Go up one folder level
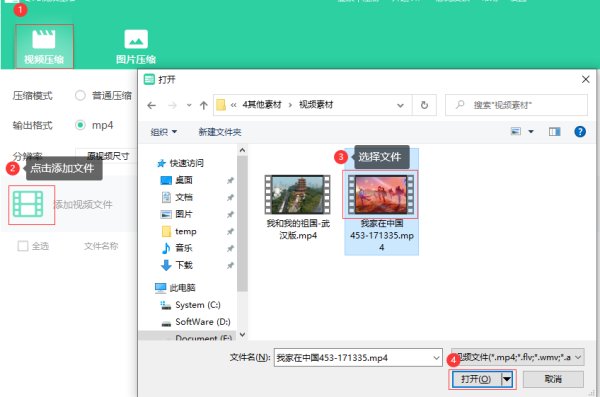This screenshot has width=600, height=397. click(x=204, y=105)
